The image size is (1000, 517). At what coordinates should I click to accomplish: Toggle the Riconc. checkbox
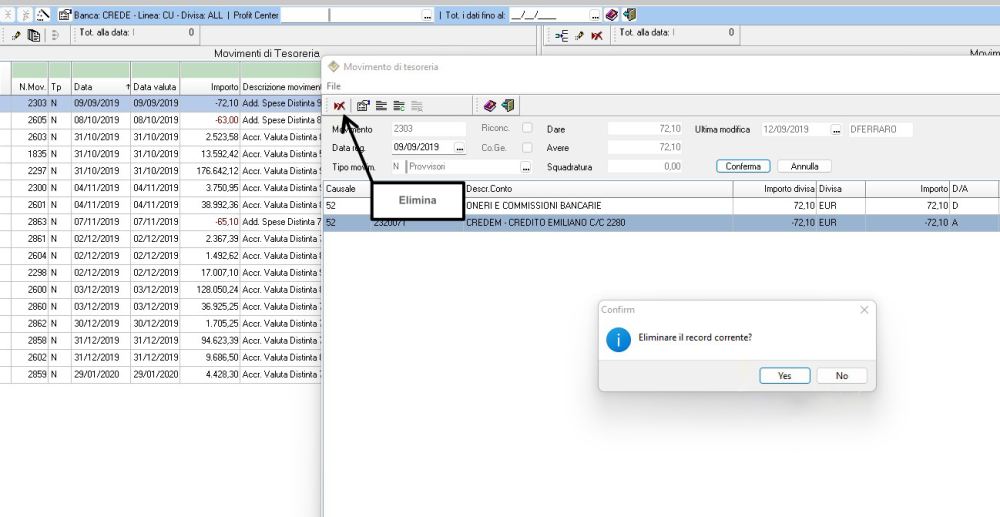pos(527,129)
